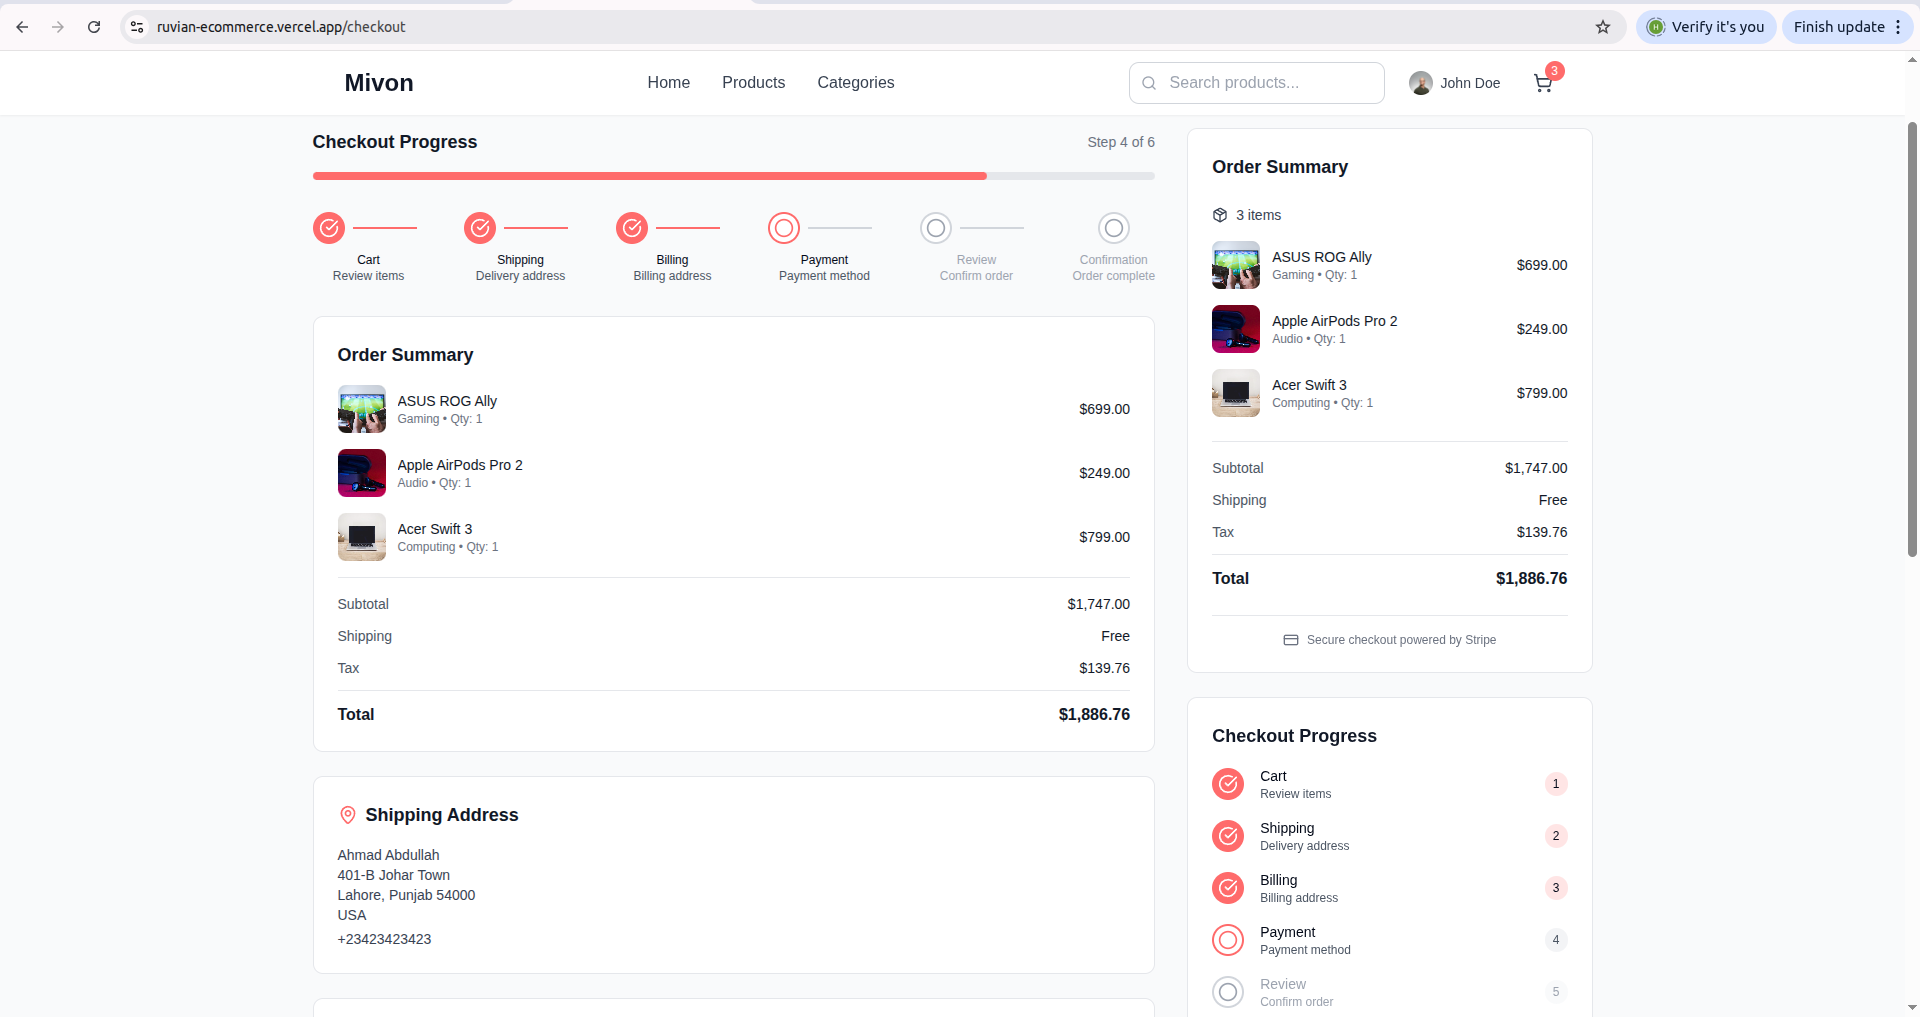This screenshot has height=1017, width=1920.
Task: Bookmark page with the star icon
Action: coord(1603,27)
